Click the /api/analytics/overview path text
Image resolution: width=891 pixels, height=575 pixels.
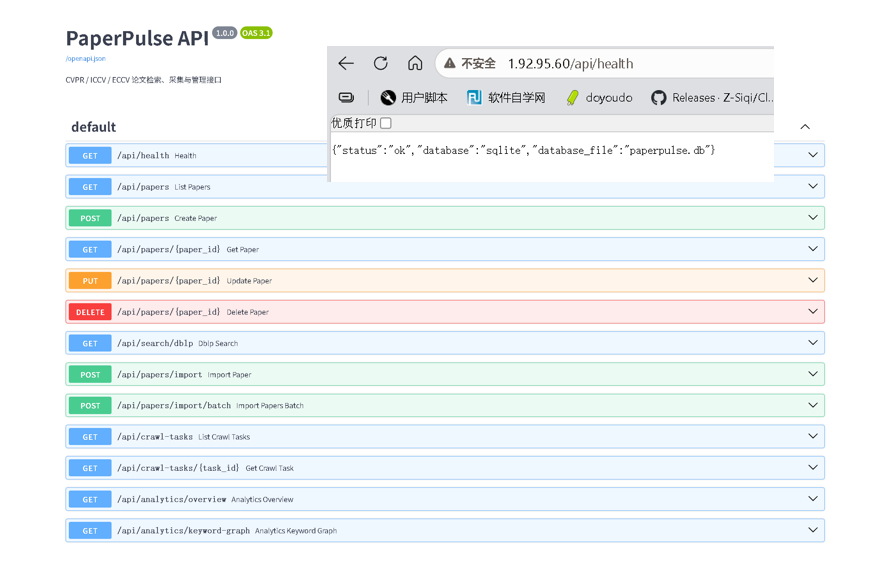tap(172, 499)
